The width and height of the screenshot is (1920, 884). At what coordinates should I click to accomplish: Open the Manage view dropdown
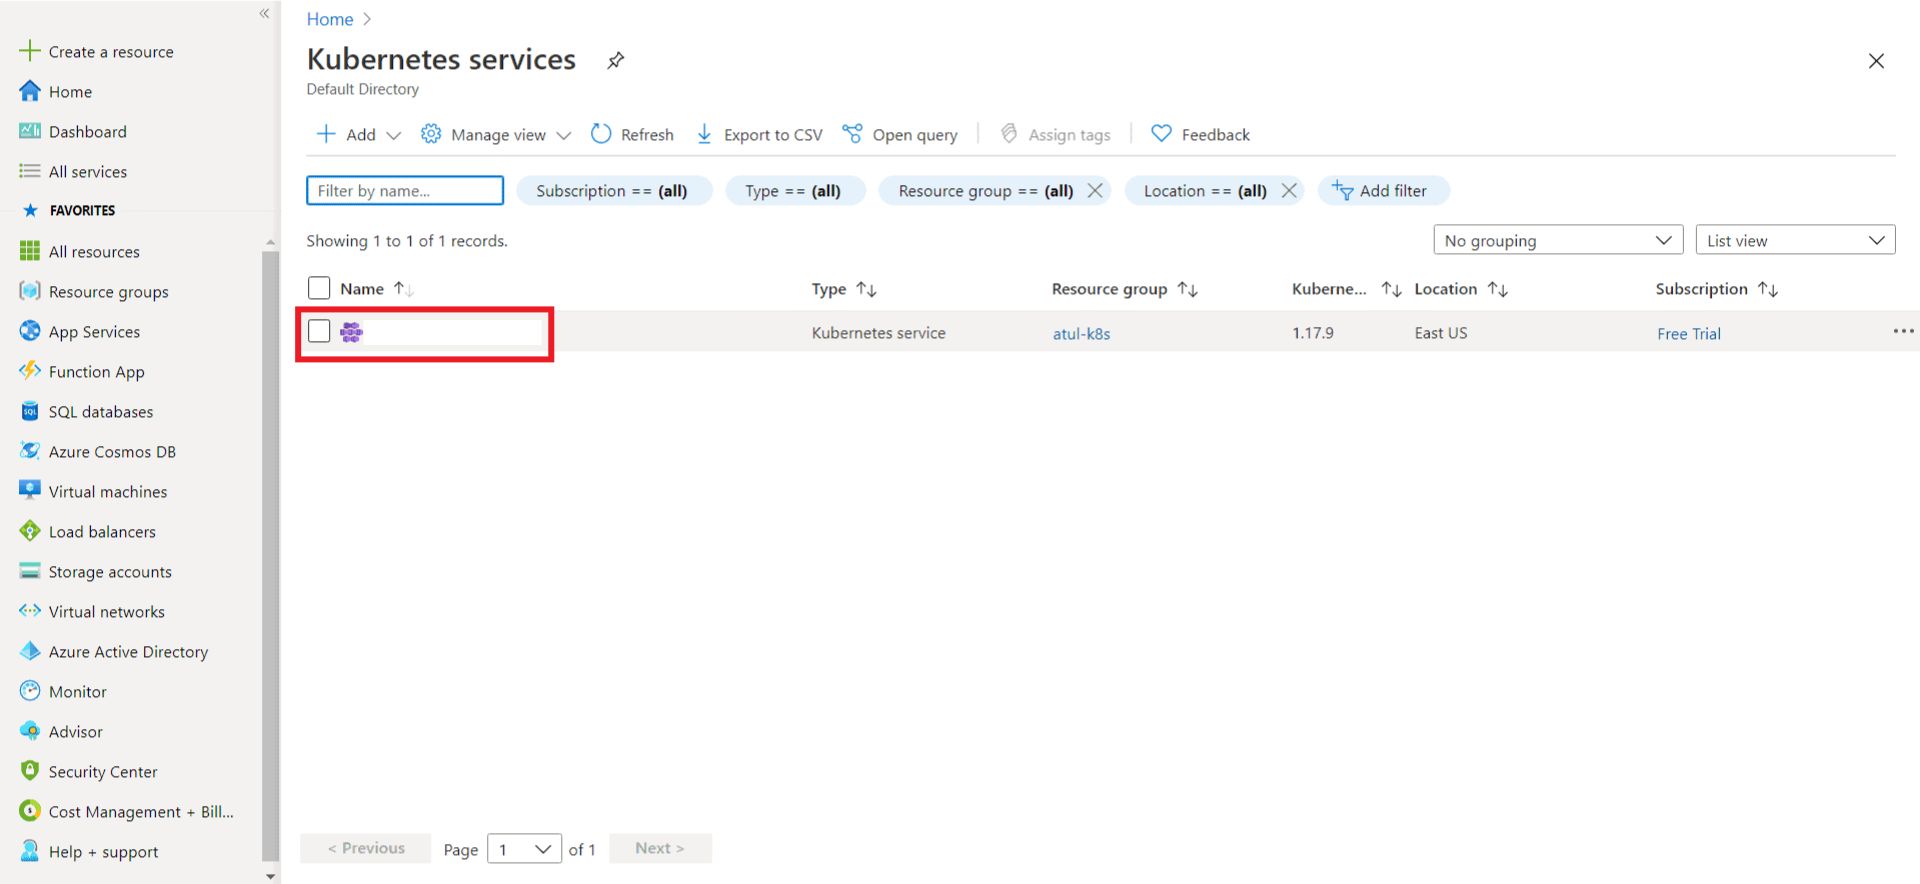(496, 134)
